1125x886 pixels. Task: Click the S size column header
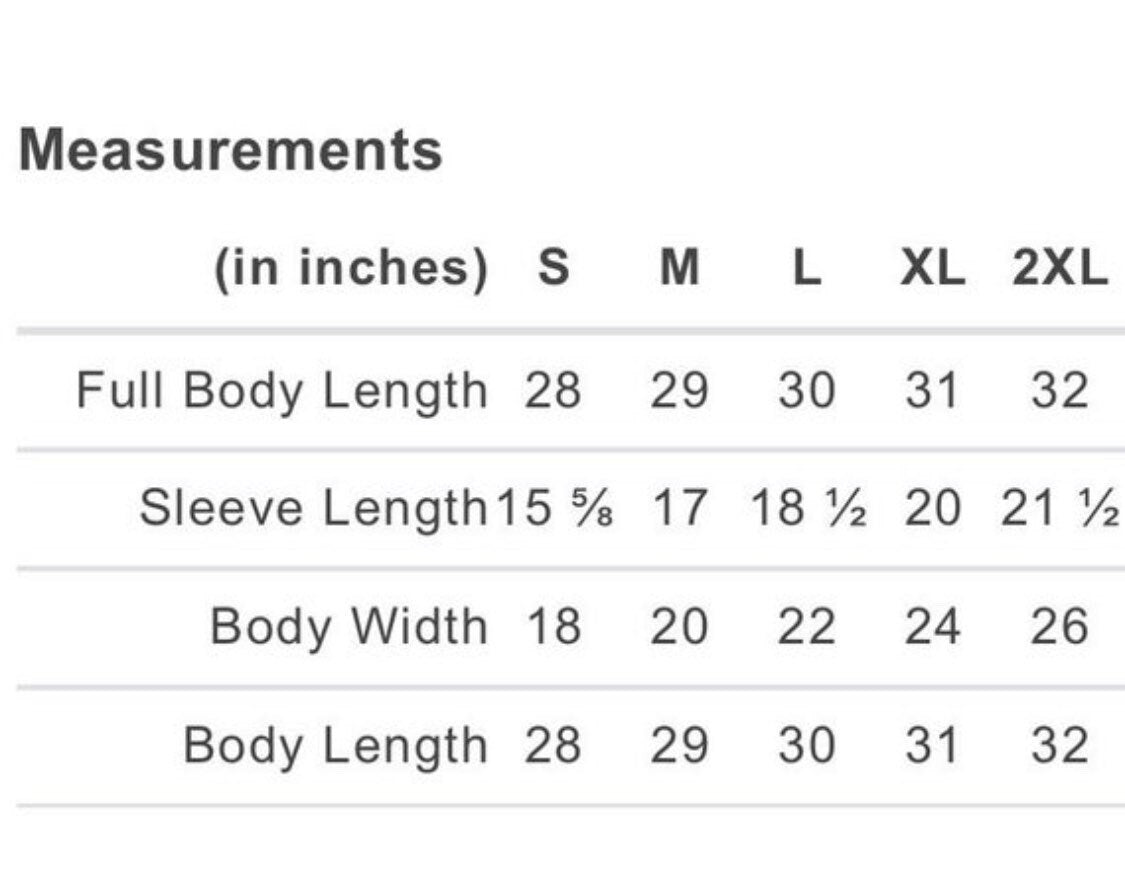[552, 268]
